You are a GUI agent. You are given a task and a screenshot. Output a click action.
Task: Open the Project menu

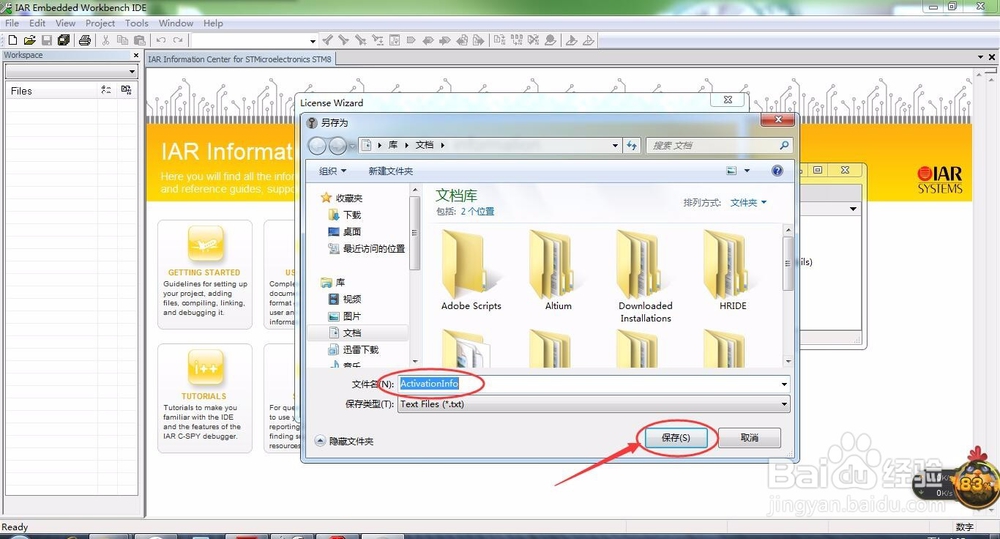100,23
